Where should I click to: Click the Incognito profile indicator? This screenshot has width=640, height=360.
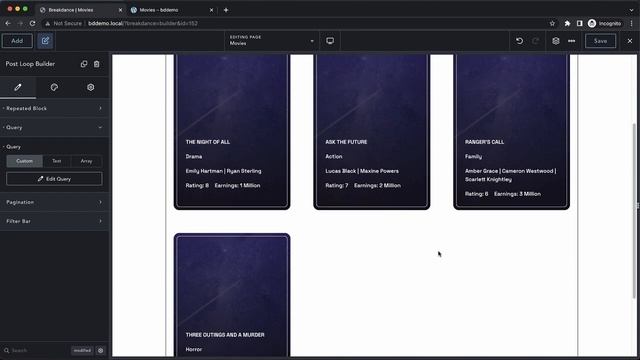click(604, 24)
